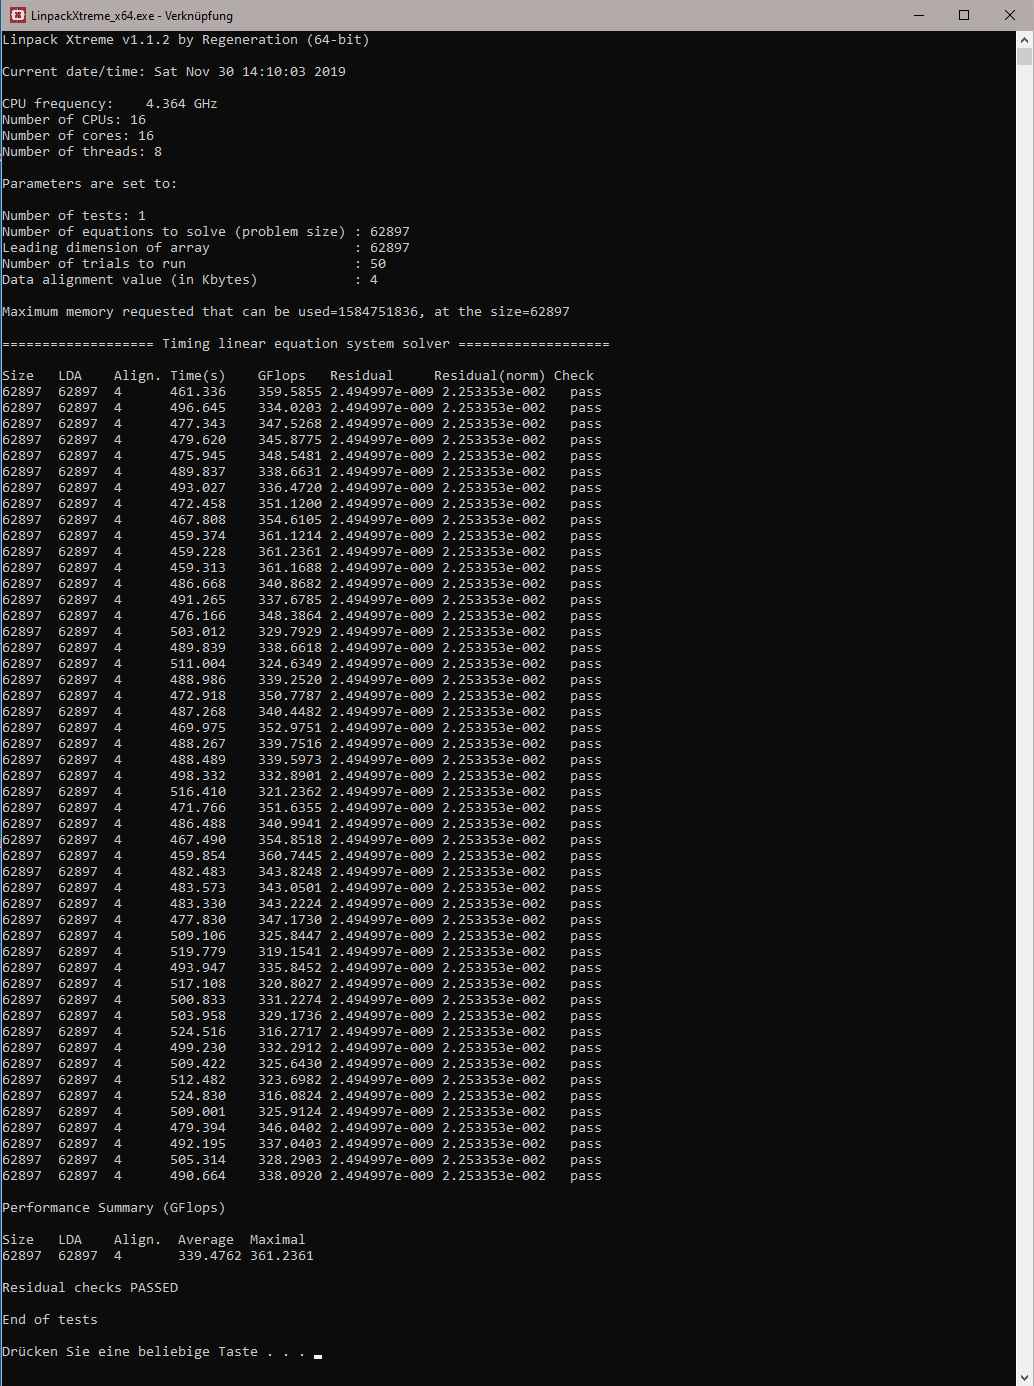The image size is (1034, 1386).
Task: Click average value '339.4762'
Action: point(210,1256)
